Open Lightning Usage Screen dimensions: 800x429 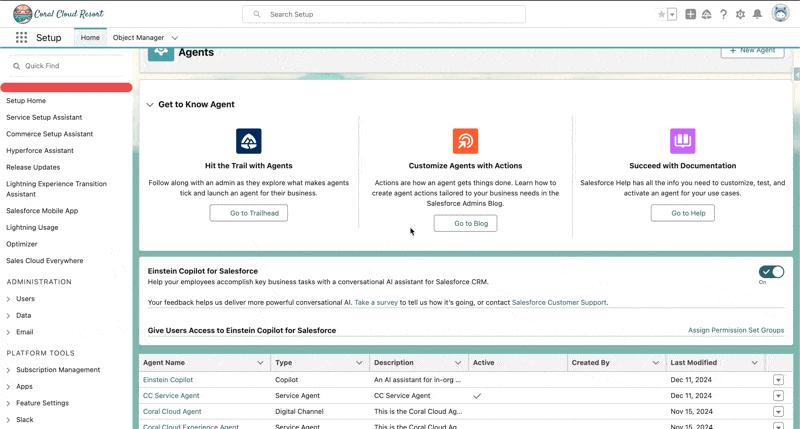[x=32, y=228]
